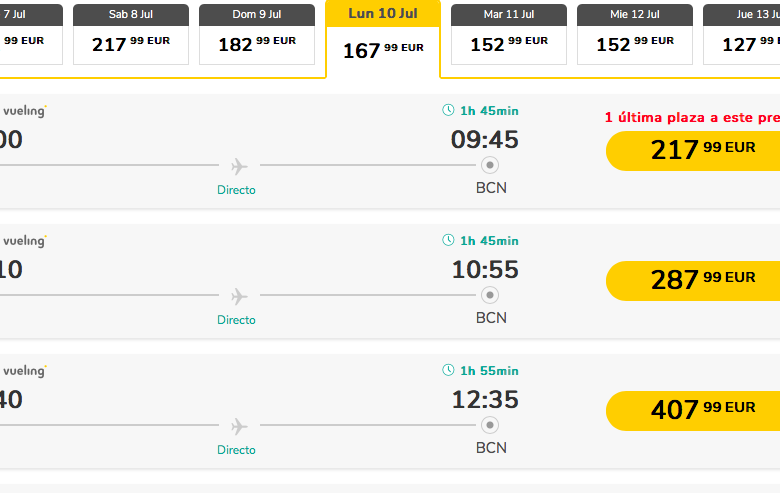Switch to the Mar 11 Jul date
The height and width of the screenshot is (493, 780).
(509, 34)
